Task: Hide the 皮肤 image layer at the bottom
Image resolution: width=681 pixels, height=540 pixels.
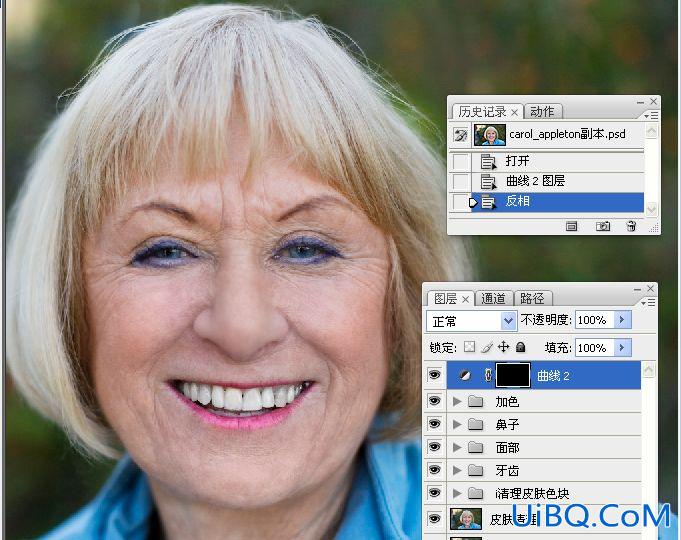Action: tap(434, 519)
